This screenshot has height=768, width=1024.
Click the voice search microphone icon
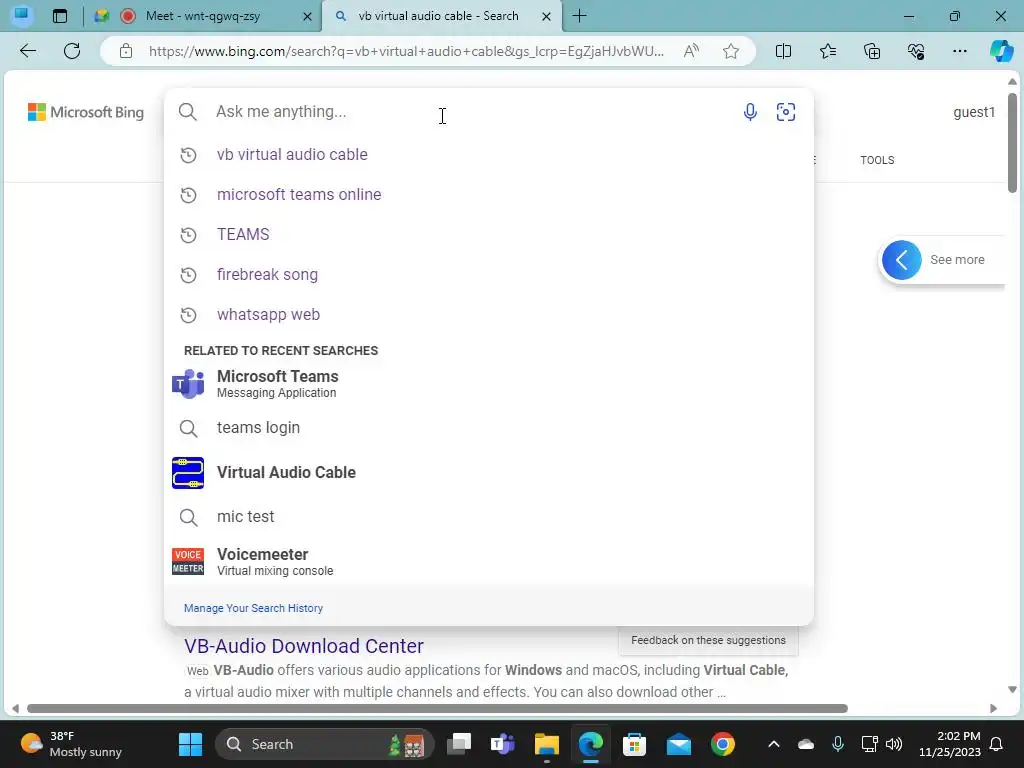point(750,112)
